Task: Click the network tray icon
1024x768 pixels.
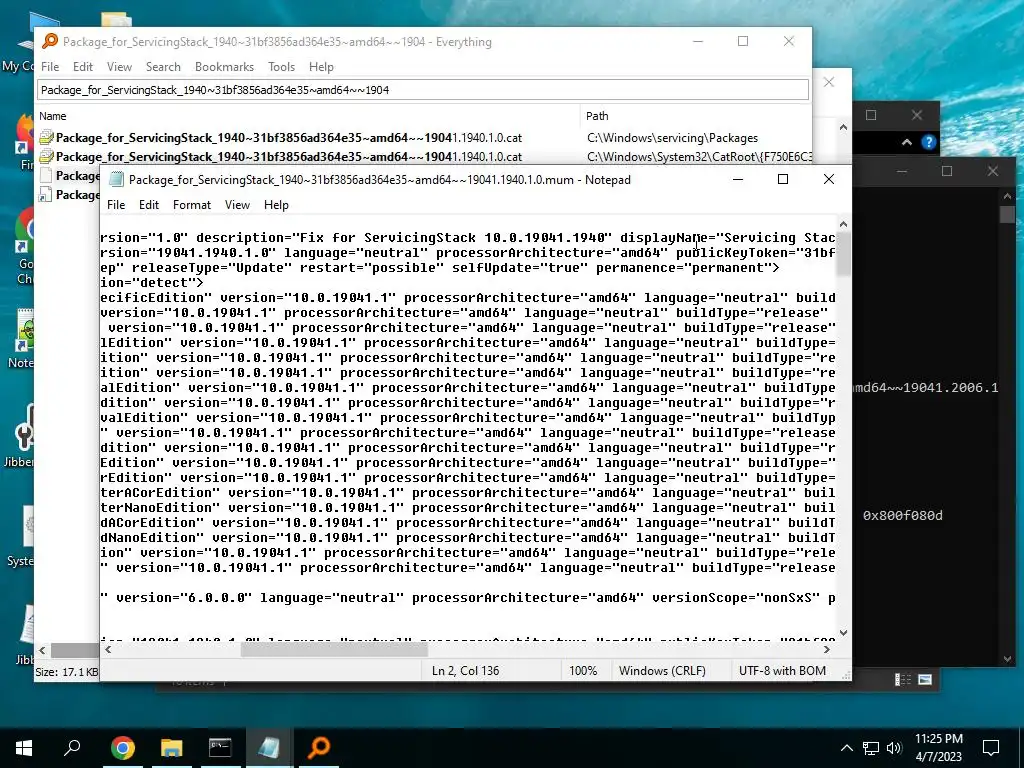Action: coord(871,748)
